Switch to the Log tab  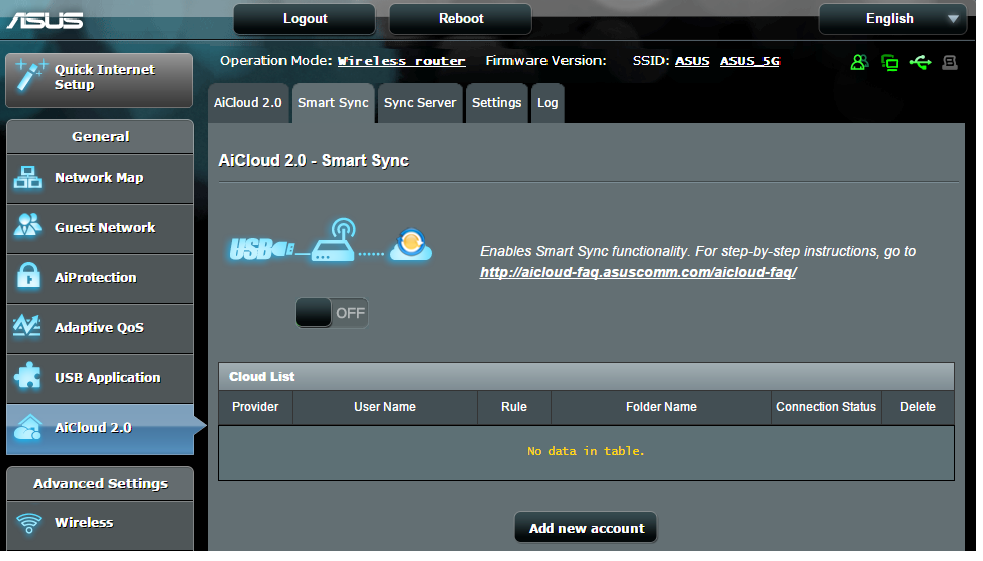click(x=547, y=103)
